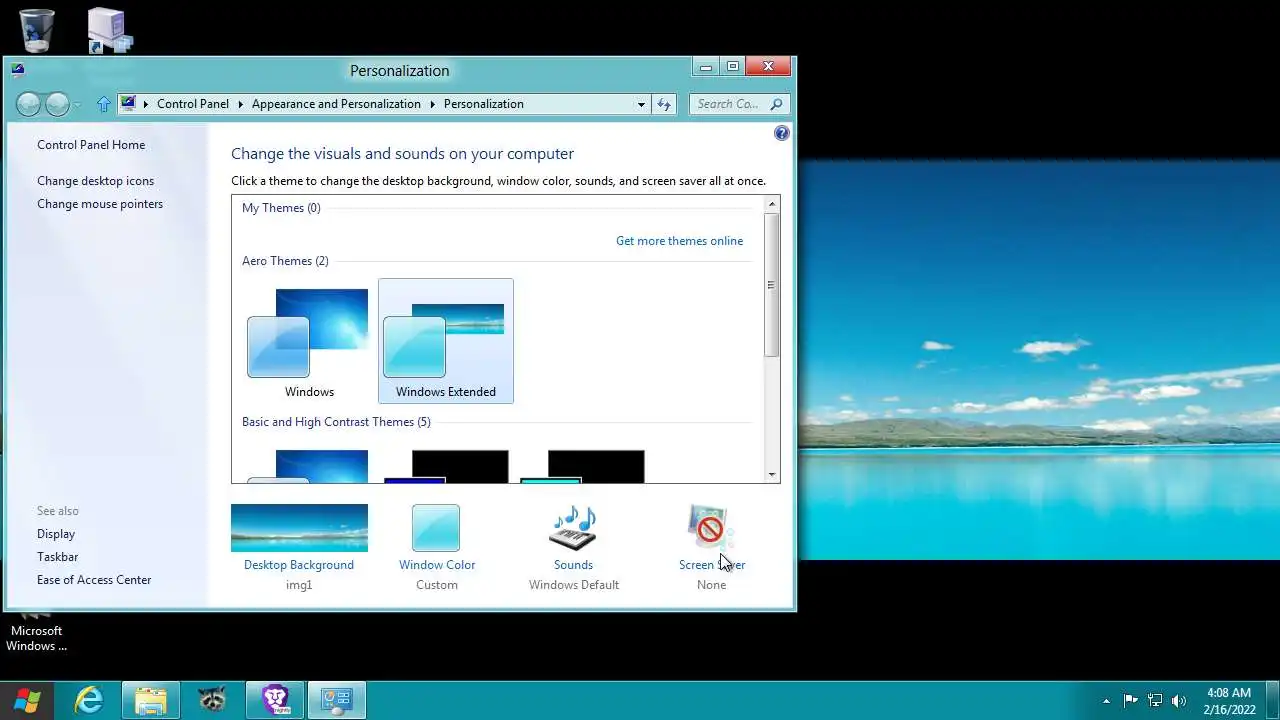Click the theme list scrollbar thumb
Image resolution: width=1280 pixels, height=720 pixels.
point(771,285)
